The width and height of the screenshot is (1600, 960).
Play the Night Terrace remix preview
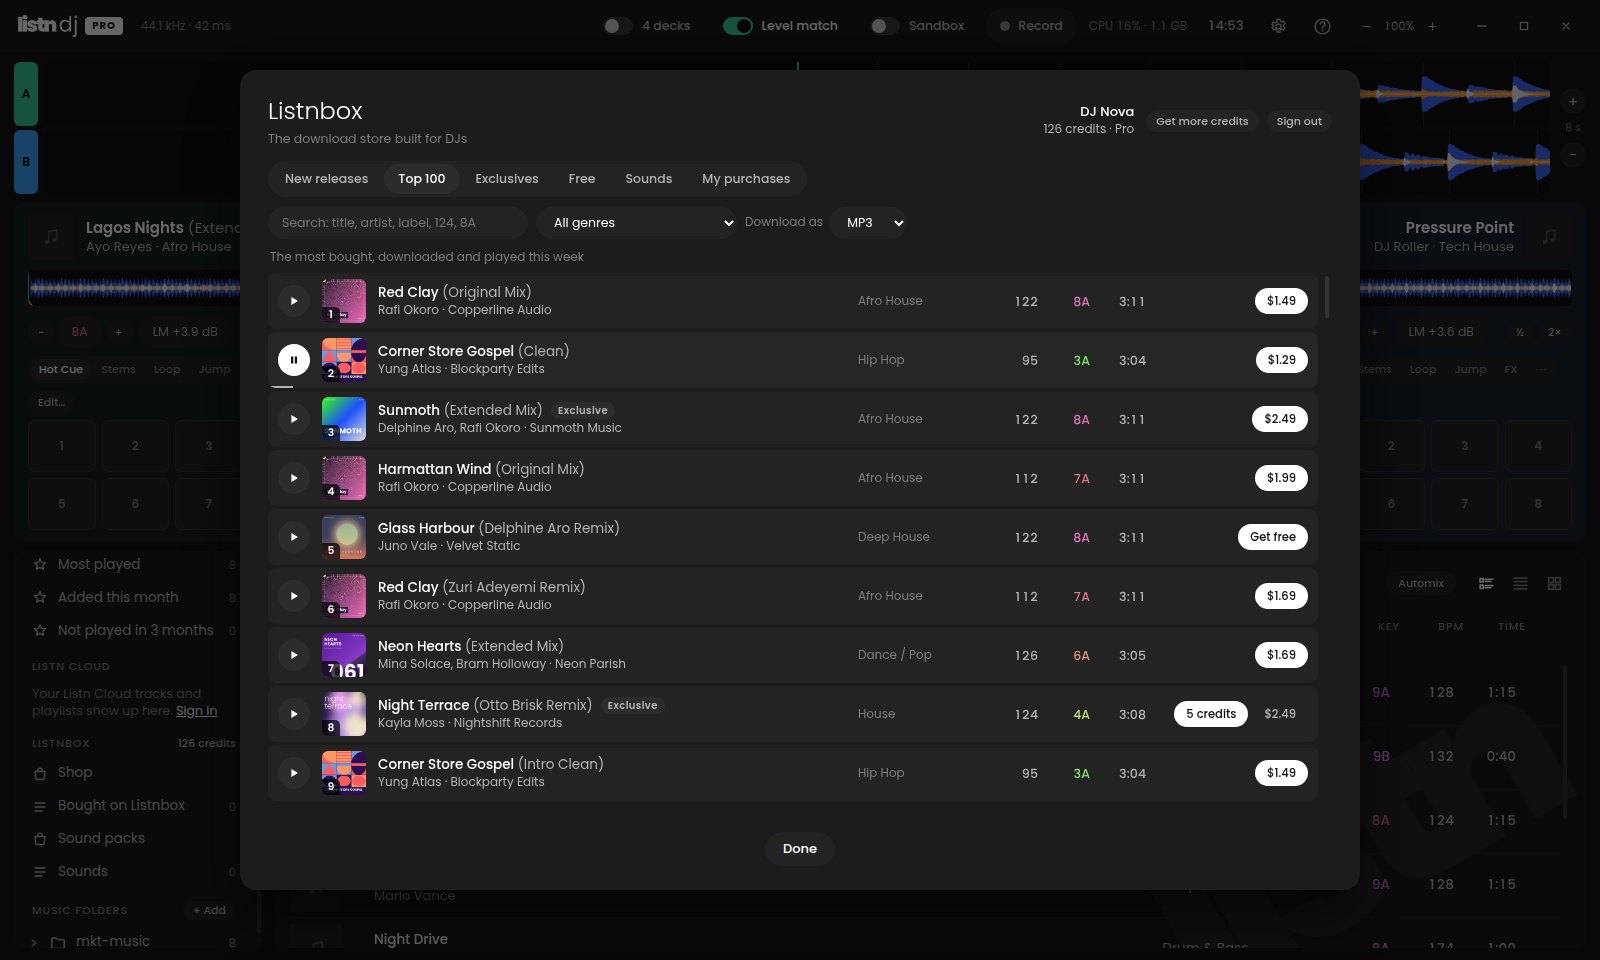294,714
